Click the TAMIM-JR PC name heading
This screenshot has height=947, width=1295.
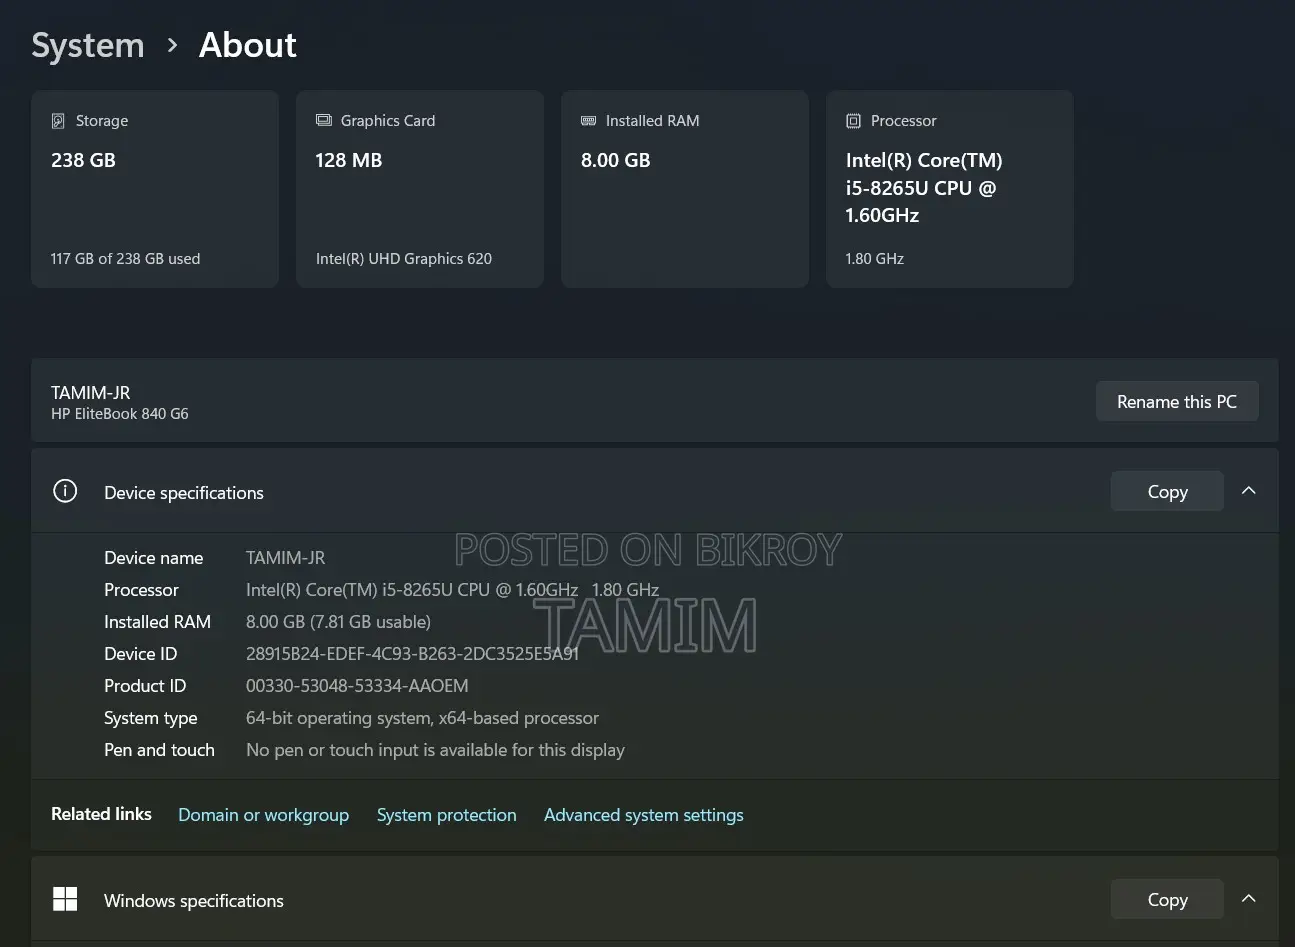[x=91, y=393]
